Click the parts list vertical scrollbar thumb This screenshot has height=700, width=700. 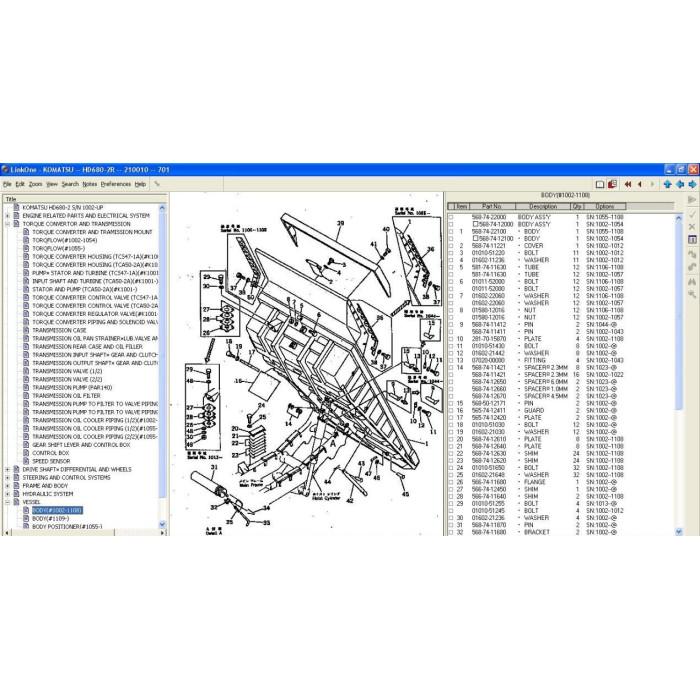(x=679, y=315)
